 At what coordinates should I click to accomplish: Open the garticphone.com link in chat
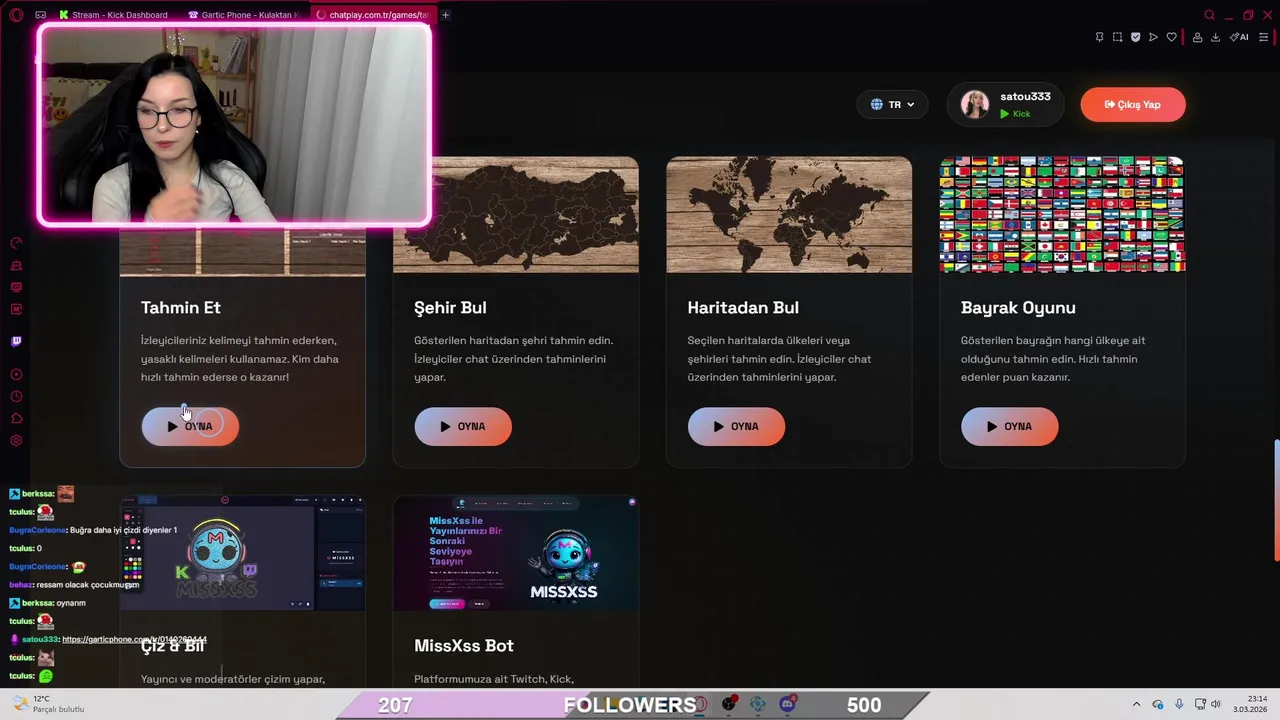point(134,639)
